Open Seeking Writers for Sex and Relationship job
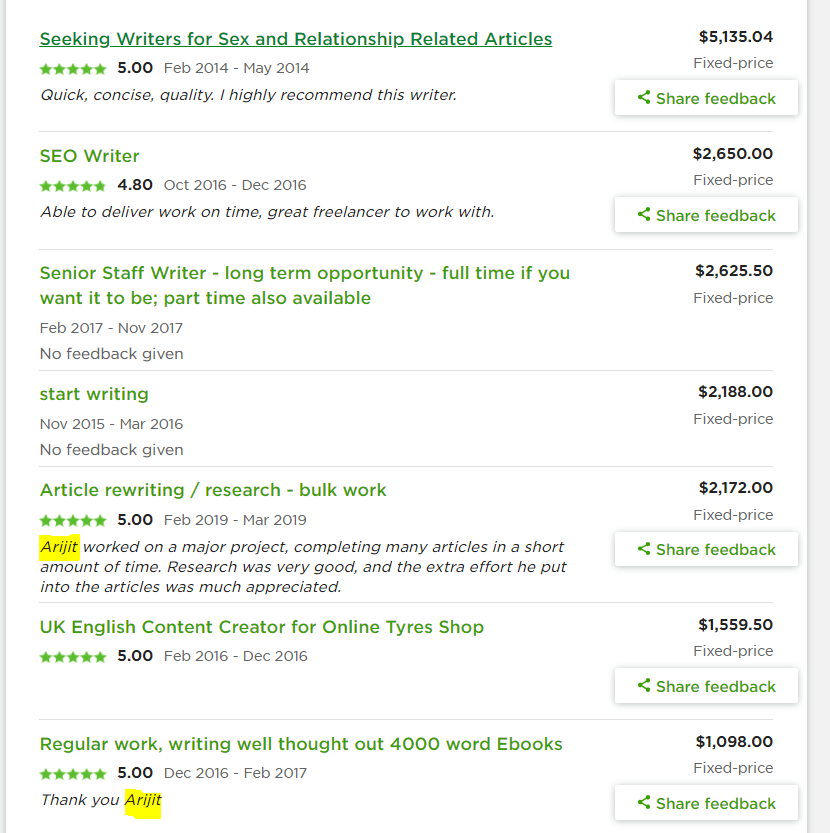 [x=295, y=39]
